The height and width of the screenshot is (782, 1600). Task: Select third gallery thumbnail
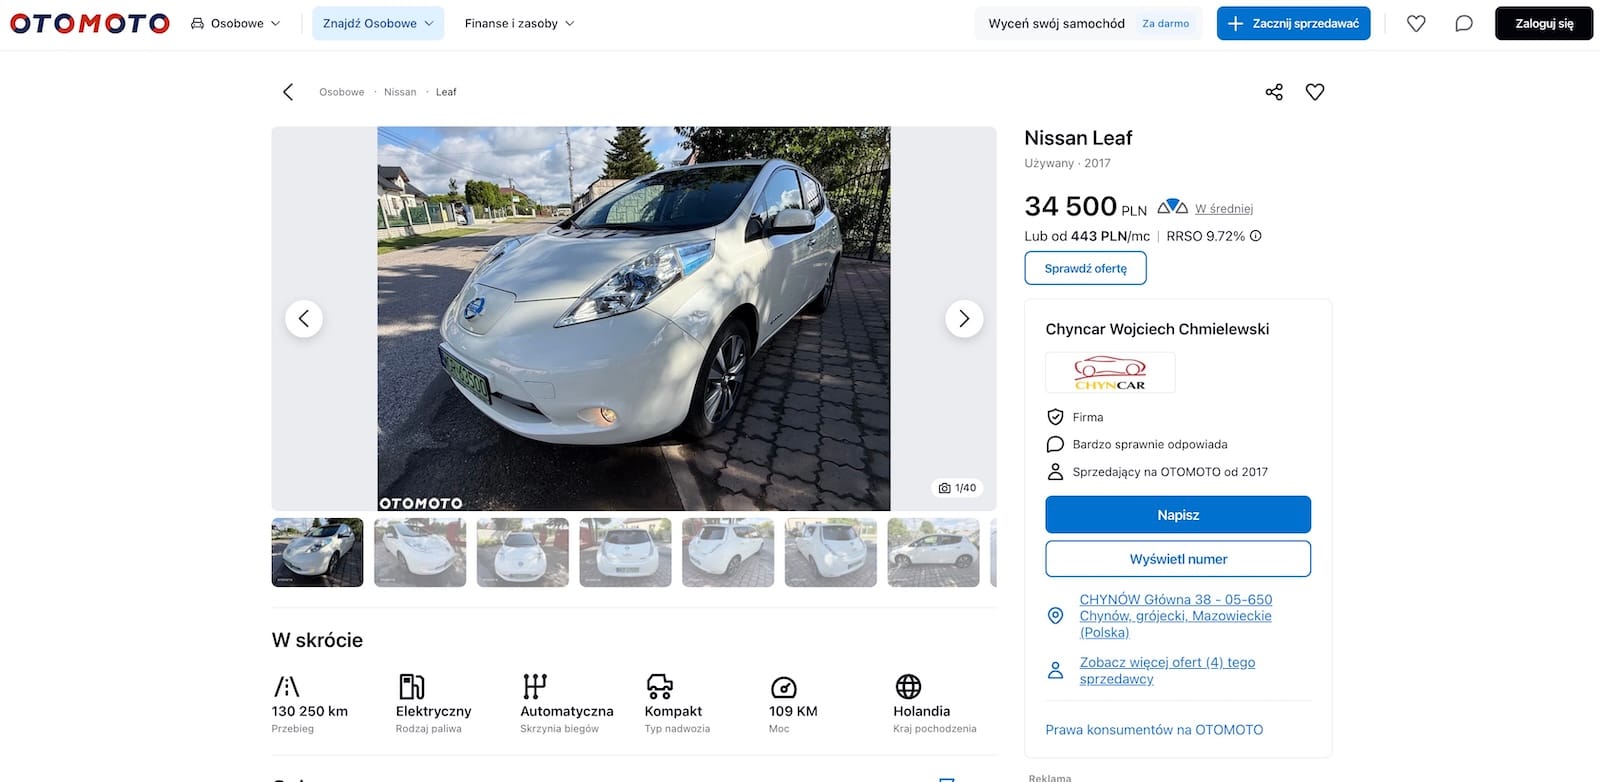coord(523,552)
